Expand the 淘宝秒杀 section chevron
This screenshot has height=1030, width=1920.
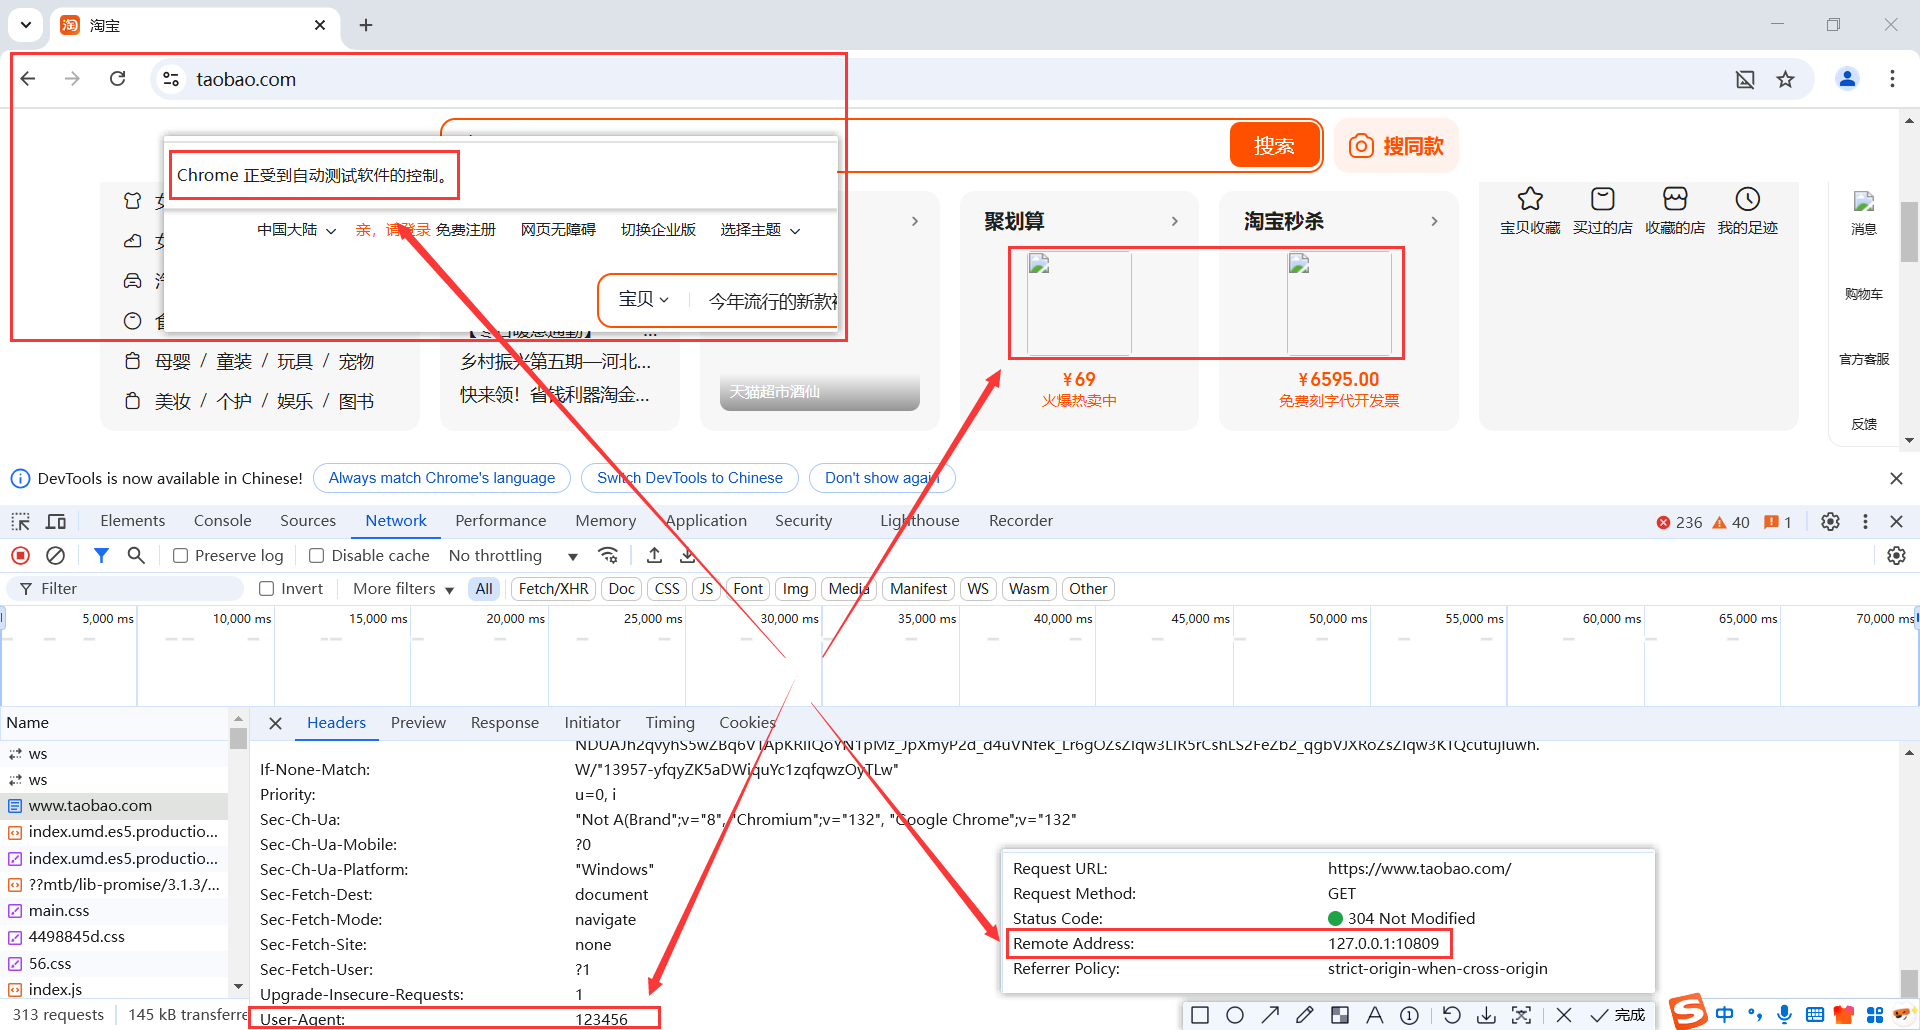coord(1434,221)
